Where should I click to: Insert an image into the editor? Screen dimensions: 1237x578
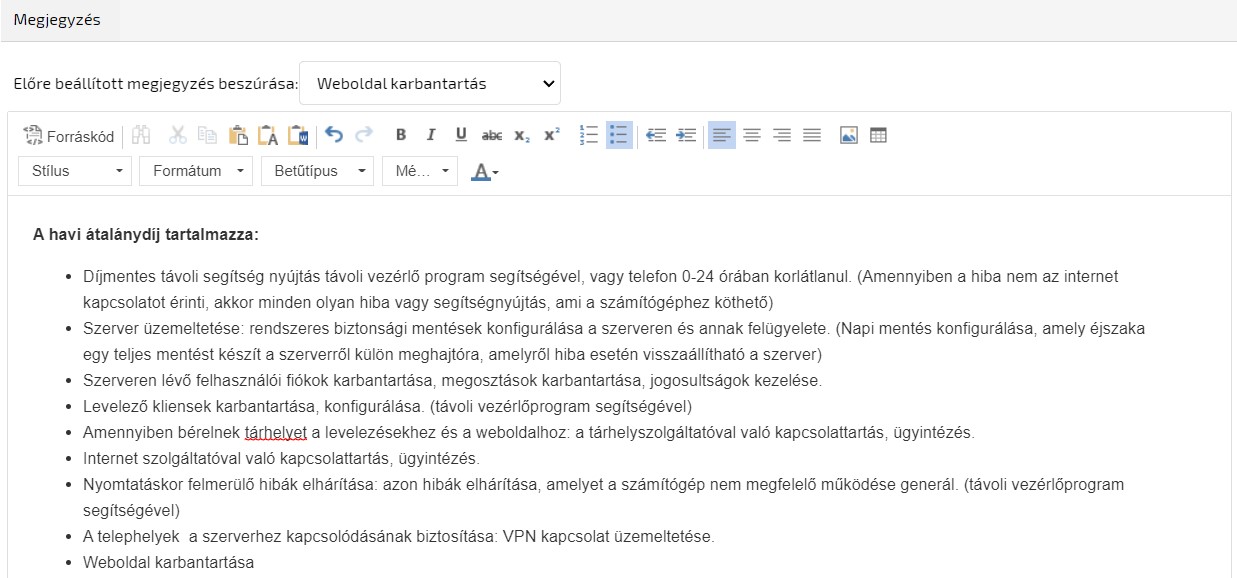(849, 135)
